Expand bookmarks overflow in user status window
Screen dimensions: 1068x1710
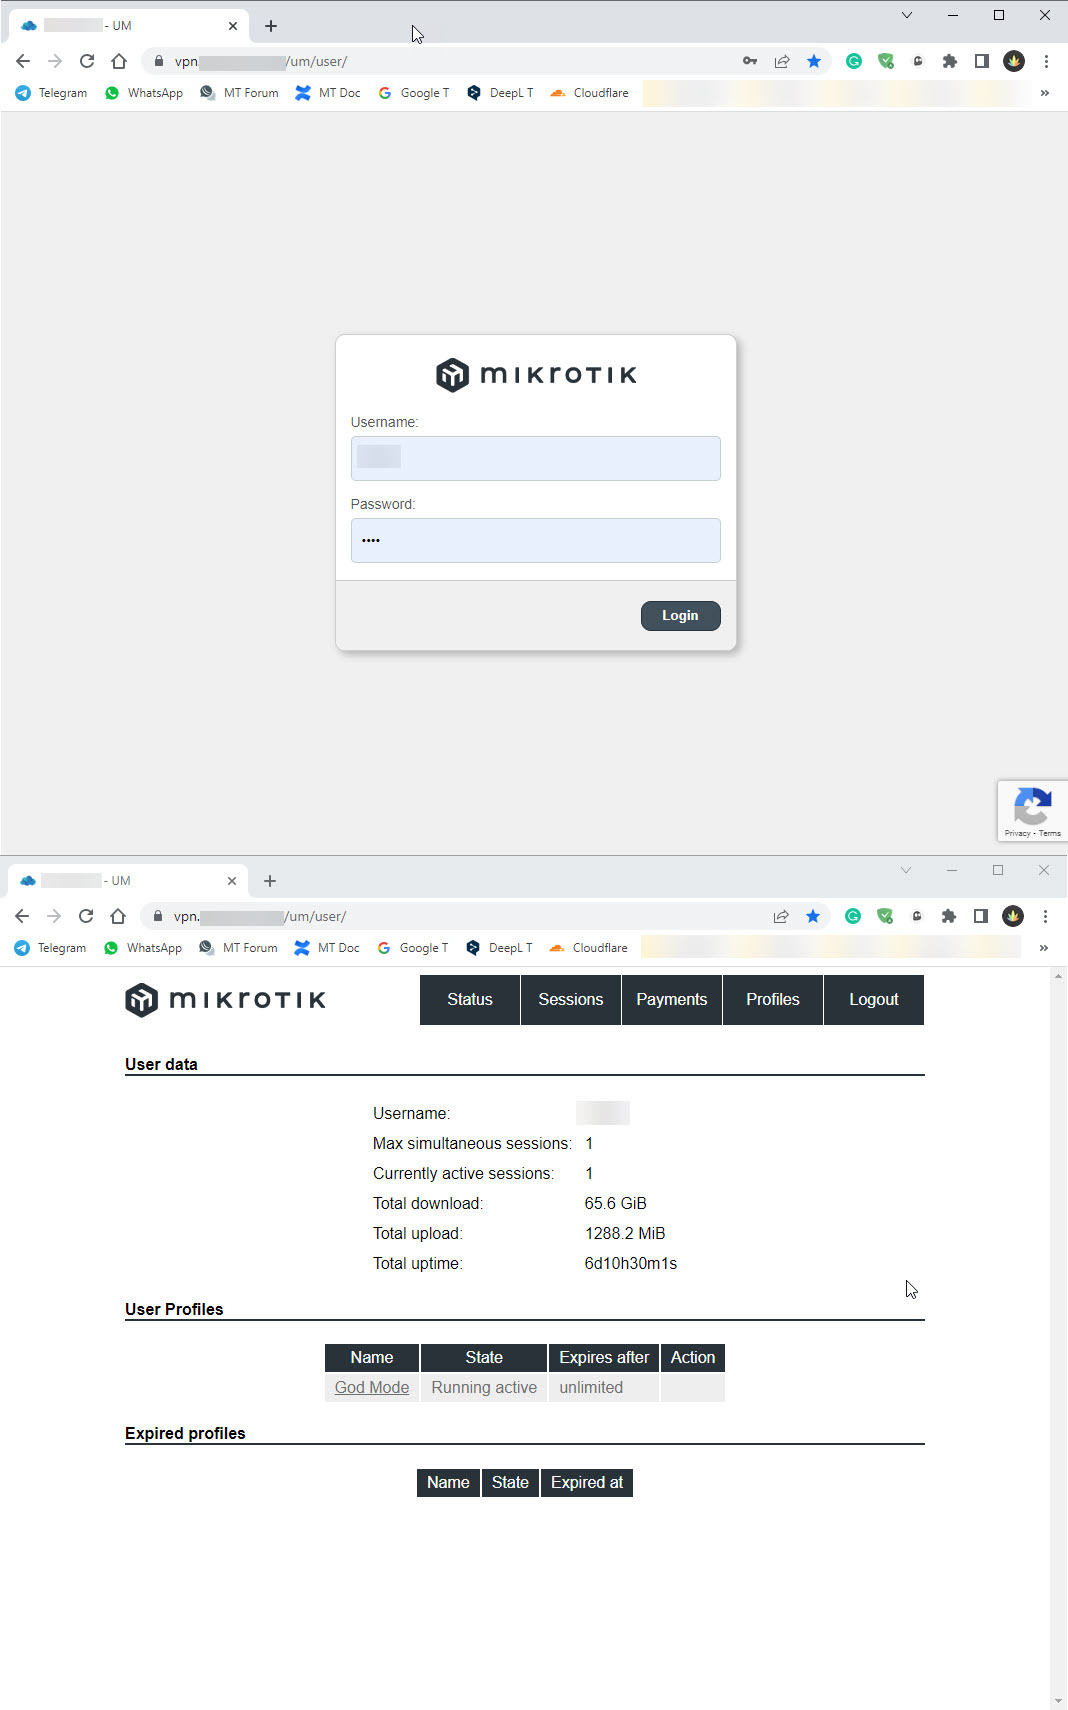(x=1044, y=948)
